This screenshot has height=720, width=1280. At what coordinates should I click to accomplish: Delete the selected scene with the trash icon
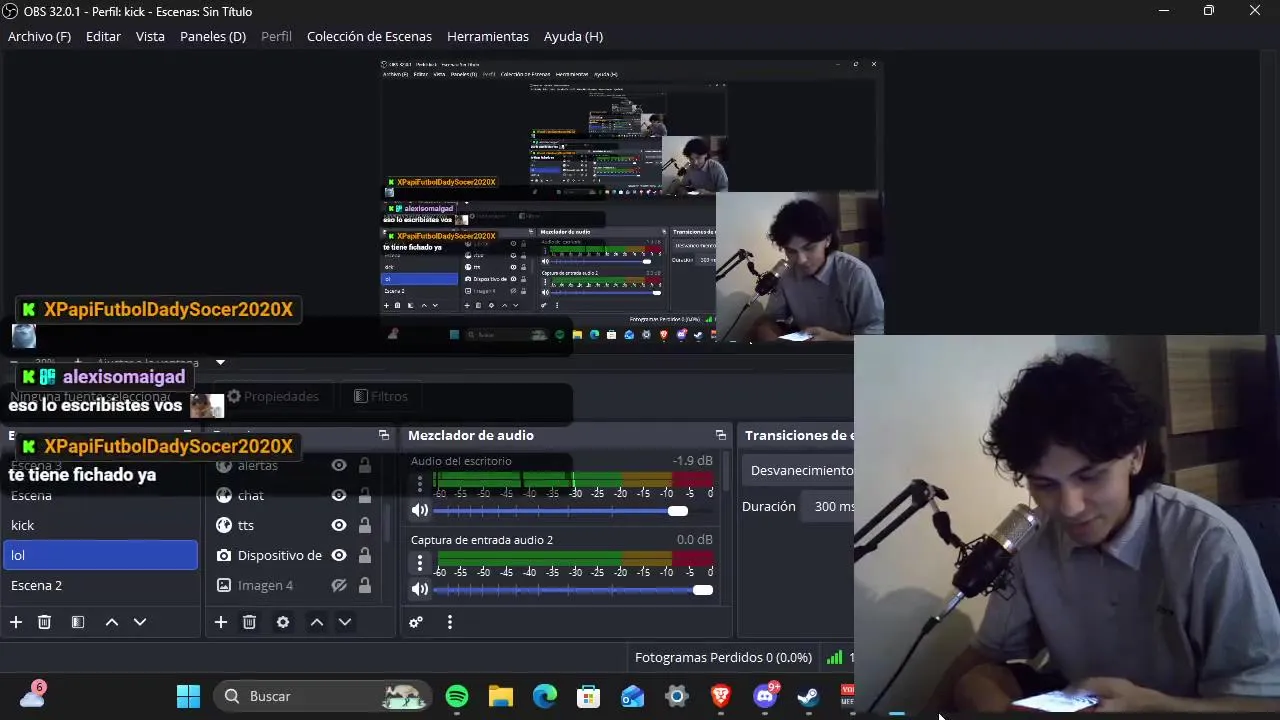[x=44, y=622]
